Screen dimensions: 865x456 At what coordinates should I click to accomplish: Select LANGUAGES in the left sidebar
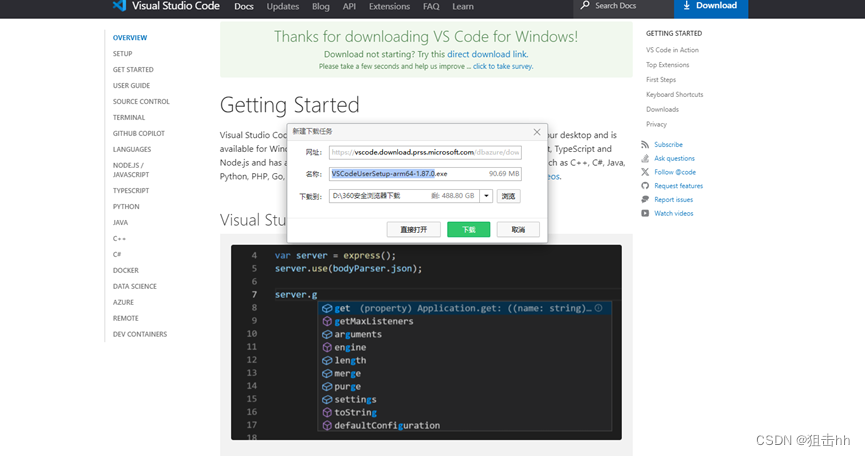[132, 149]
